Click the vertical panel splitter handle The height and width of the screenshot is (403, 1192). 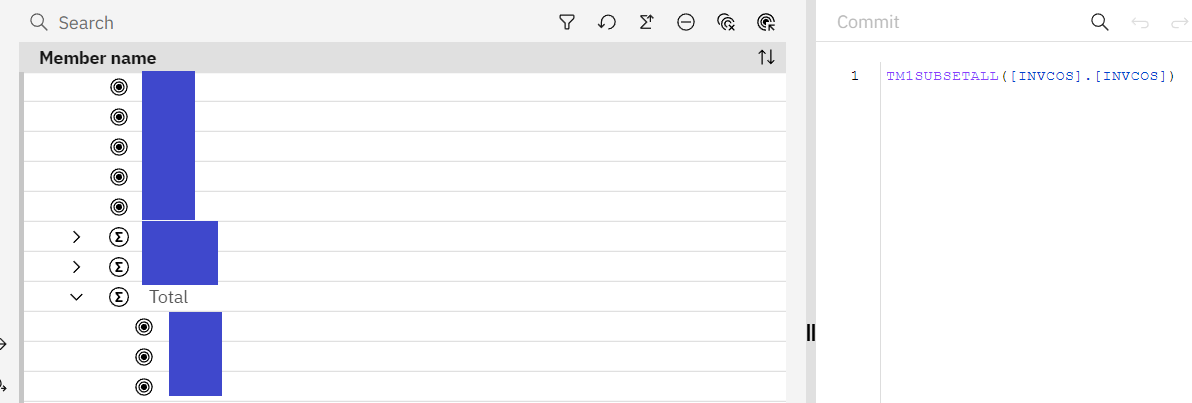tap(811, 333)
